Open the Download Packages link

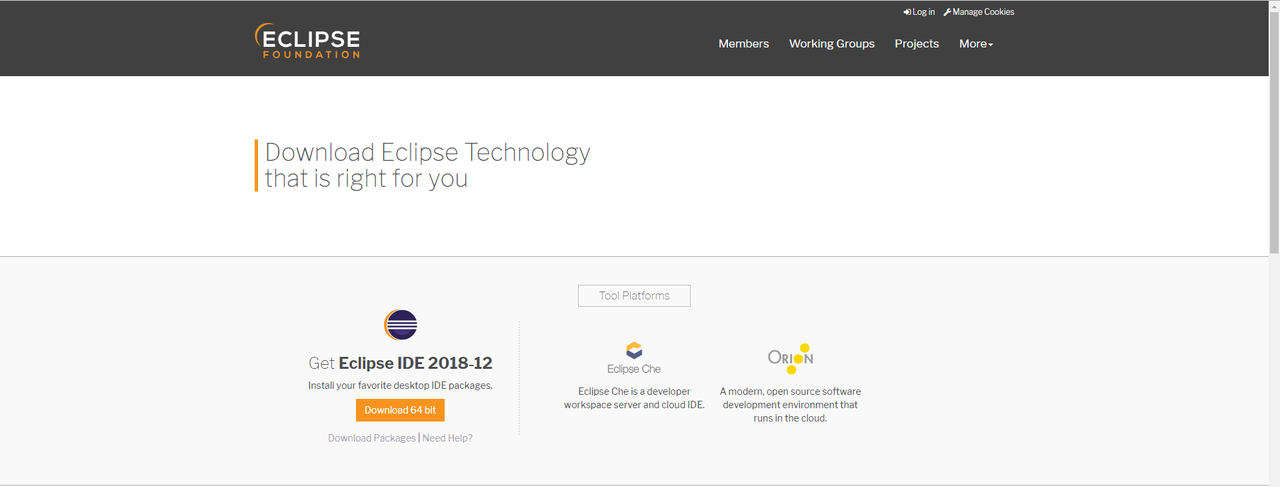pos(372,438)
